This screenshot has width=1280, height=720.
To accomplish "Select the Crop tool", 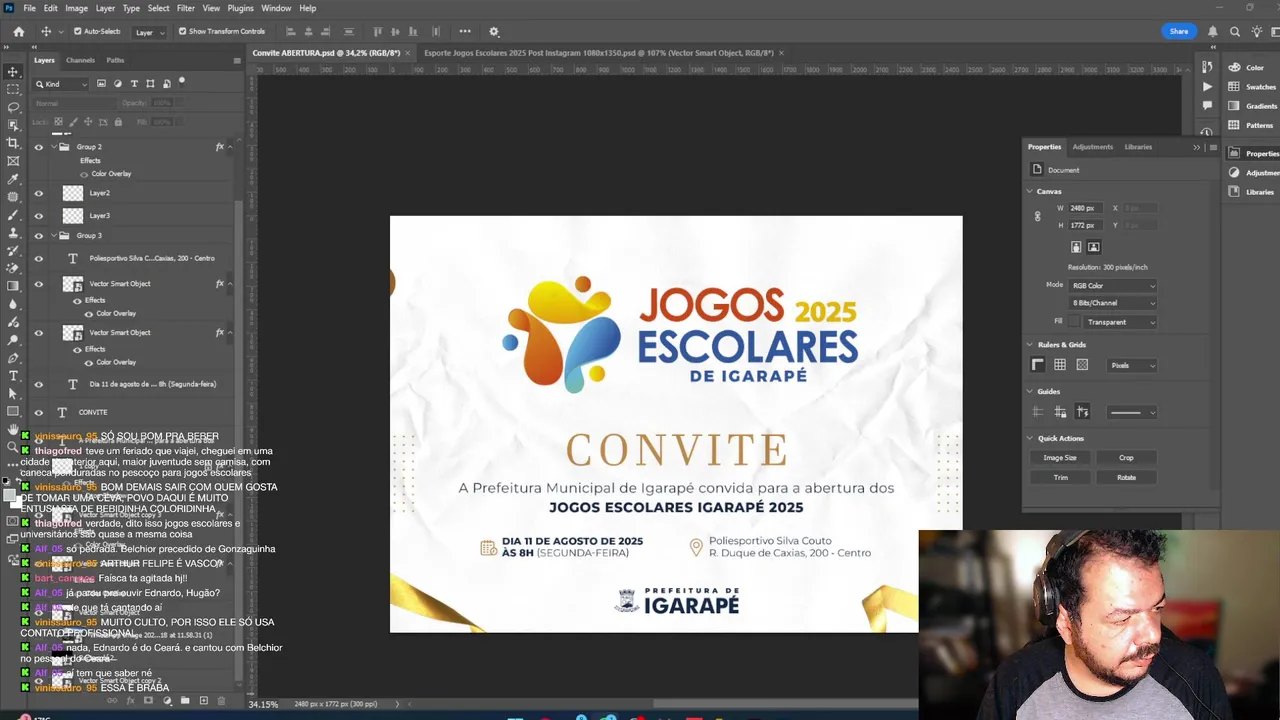I will click(x=13, y=143).
